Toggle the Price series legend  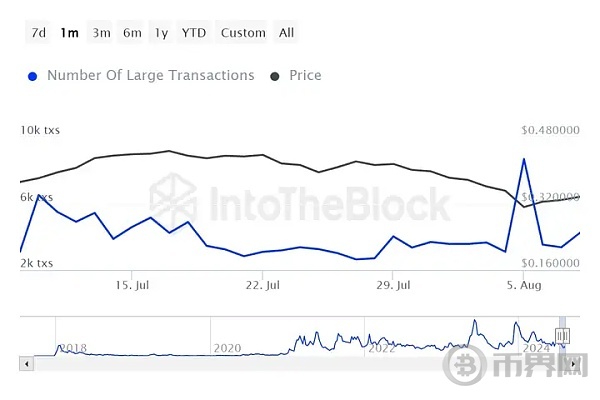305,75
